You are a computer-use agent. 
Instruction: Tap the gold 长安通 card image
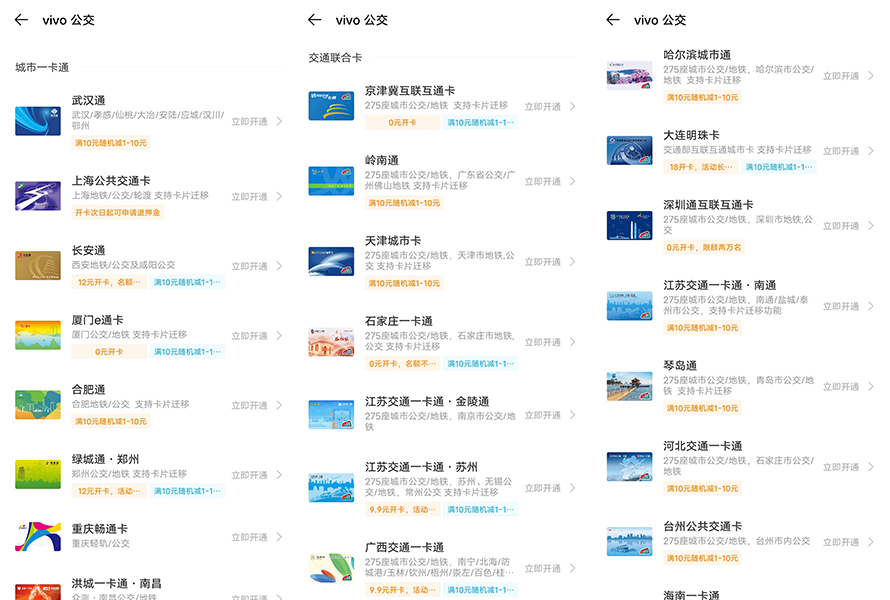point(38,265)
